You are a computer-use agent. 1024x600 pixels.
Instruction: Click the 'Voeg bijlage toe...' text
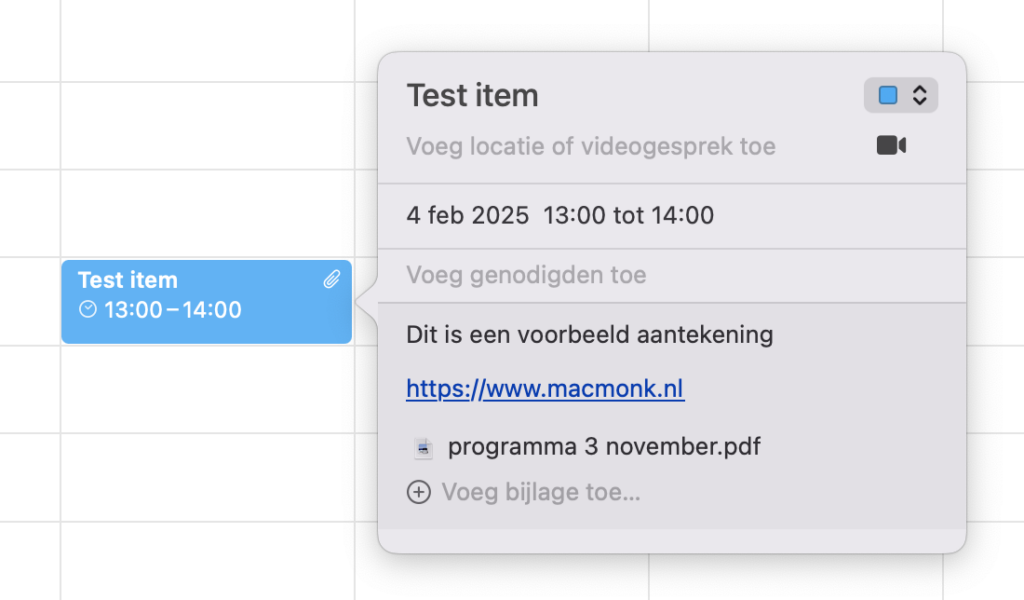coord(540,492)
